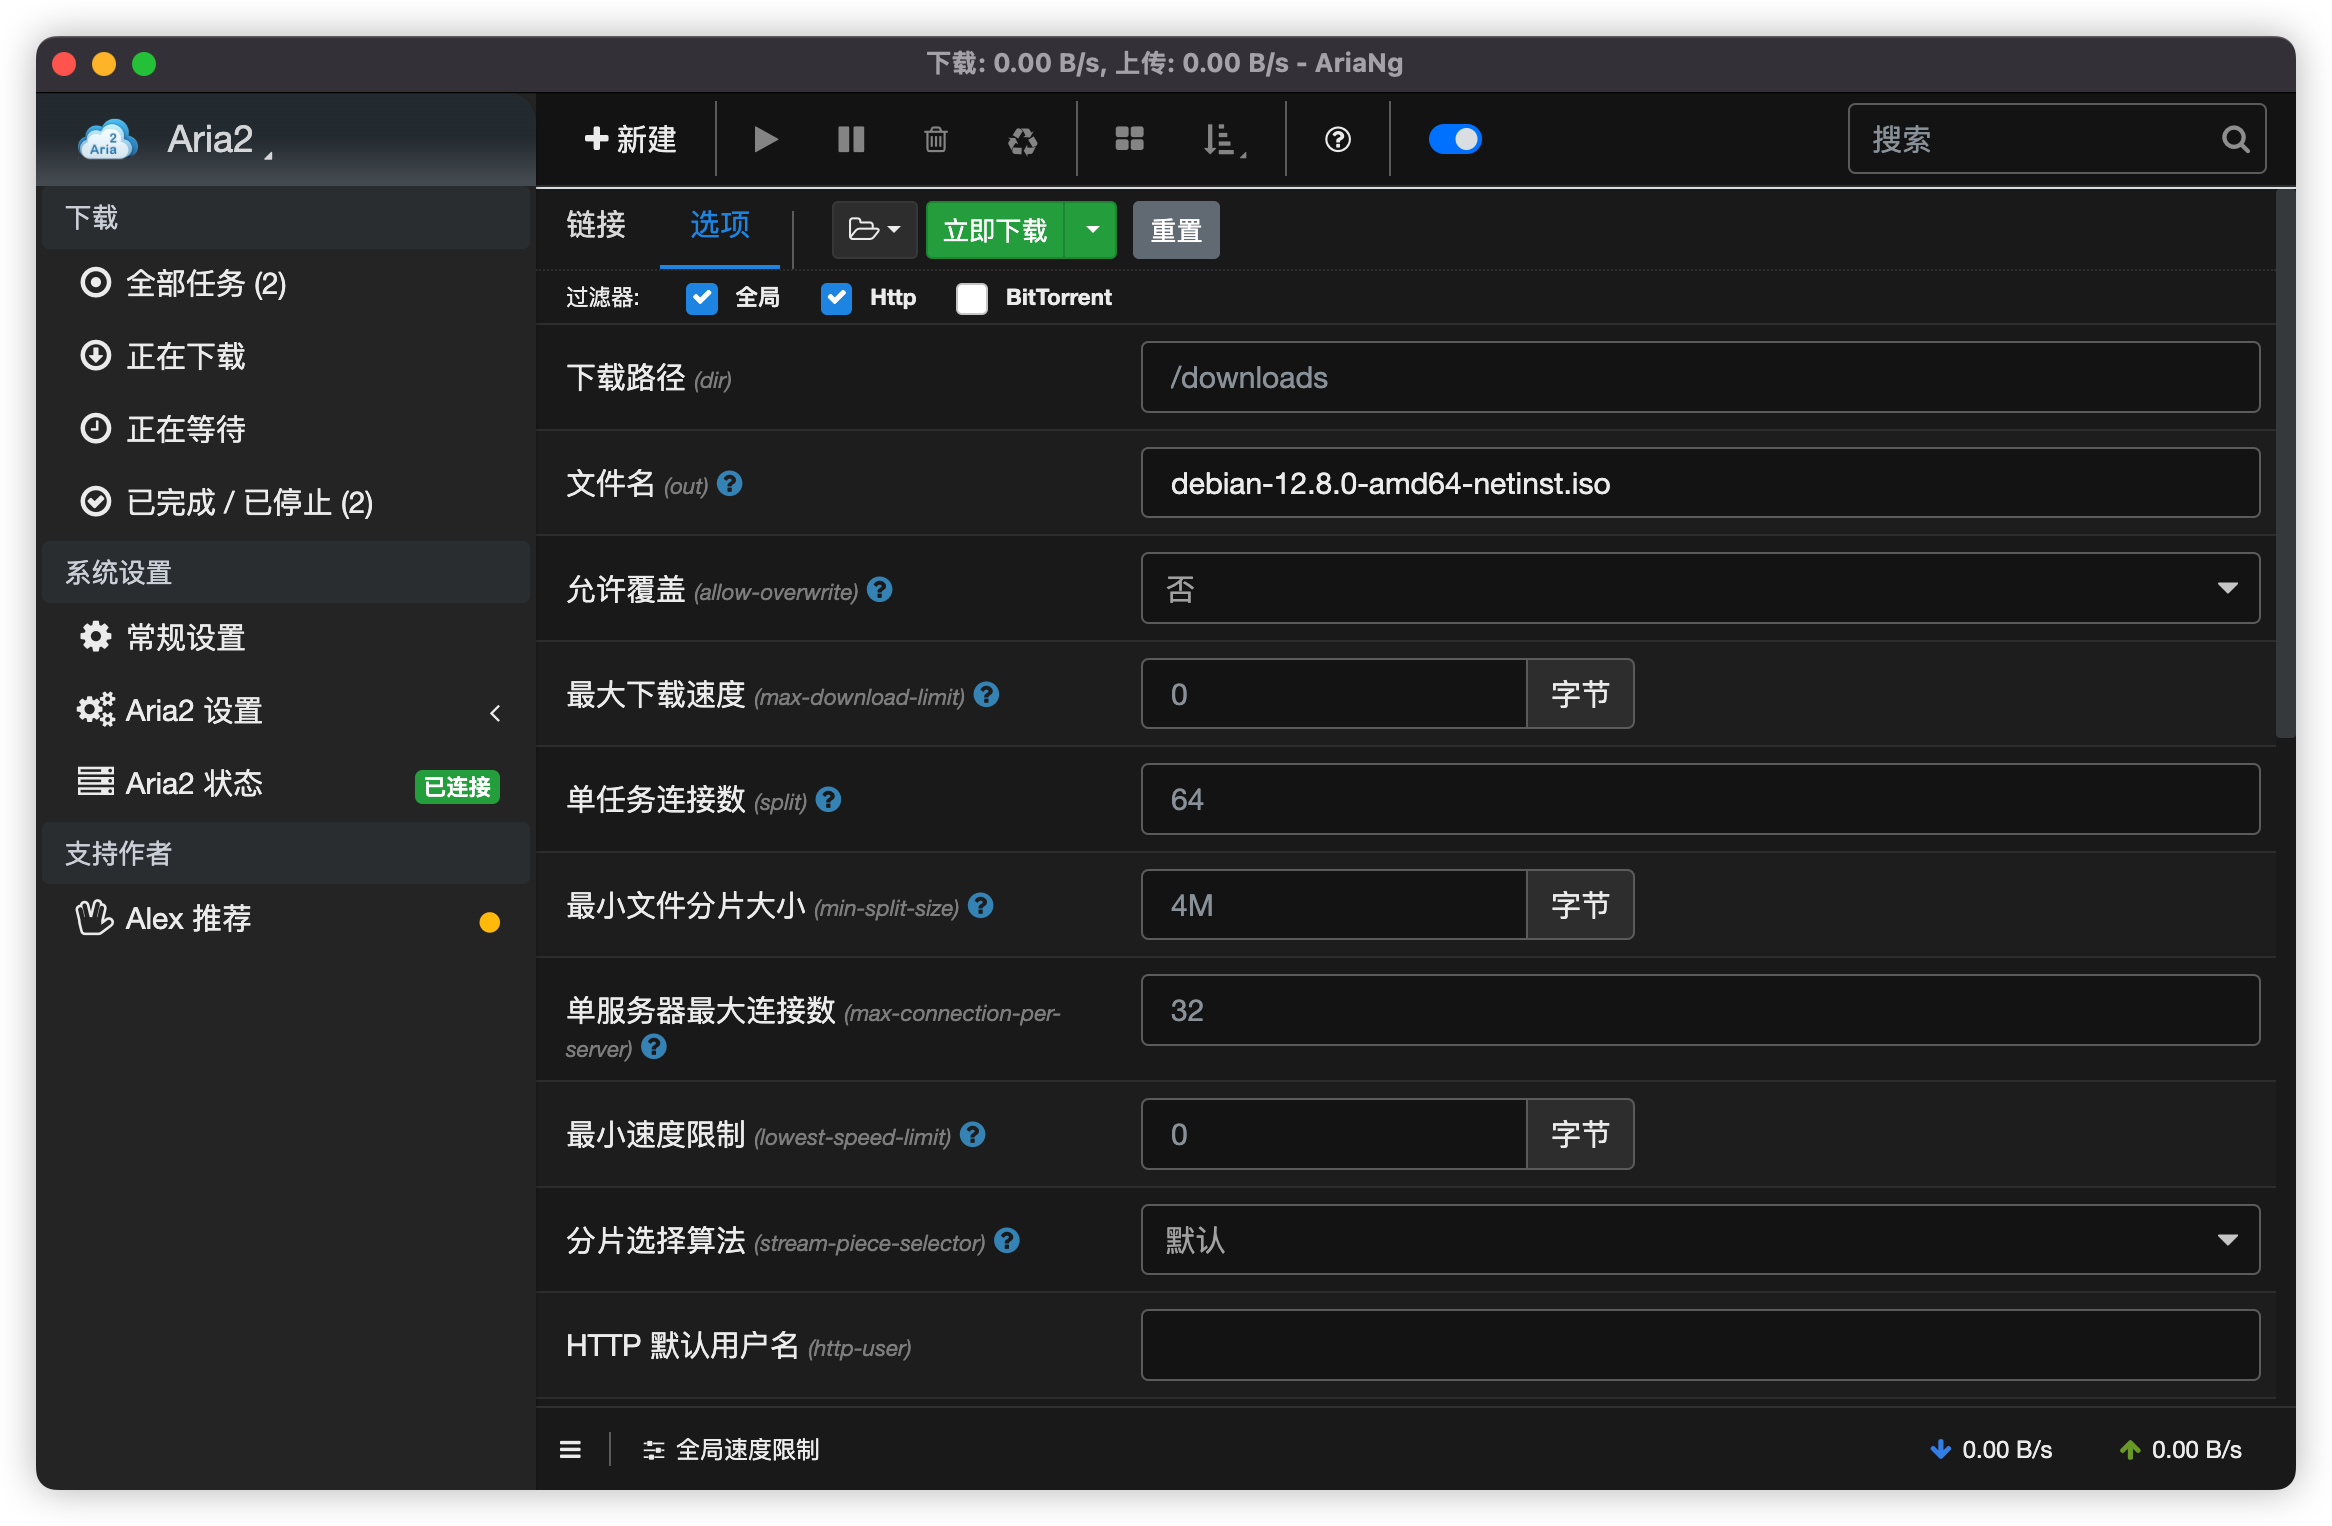Uncheck the 全局 filter checkbox
This screenshot has width=2332, height=1526.
(702, 298)
